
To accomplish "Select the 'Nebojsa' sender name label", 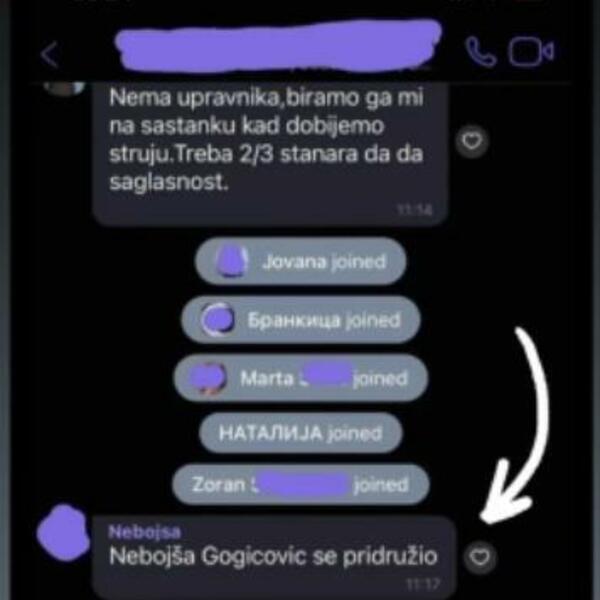I will pos(145,532).
